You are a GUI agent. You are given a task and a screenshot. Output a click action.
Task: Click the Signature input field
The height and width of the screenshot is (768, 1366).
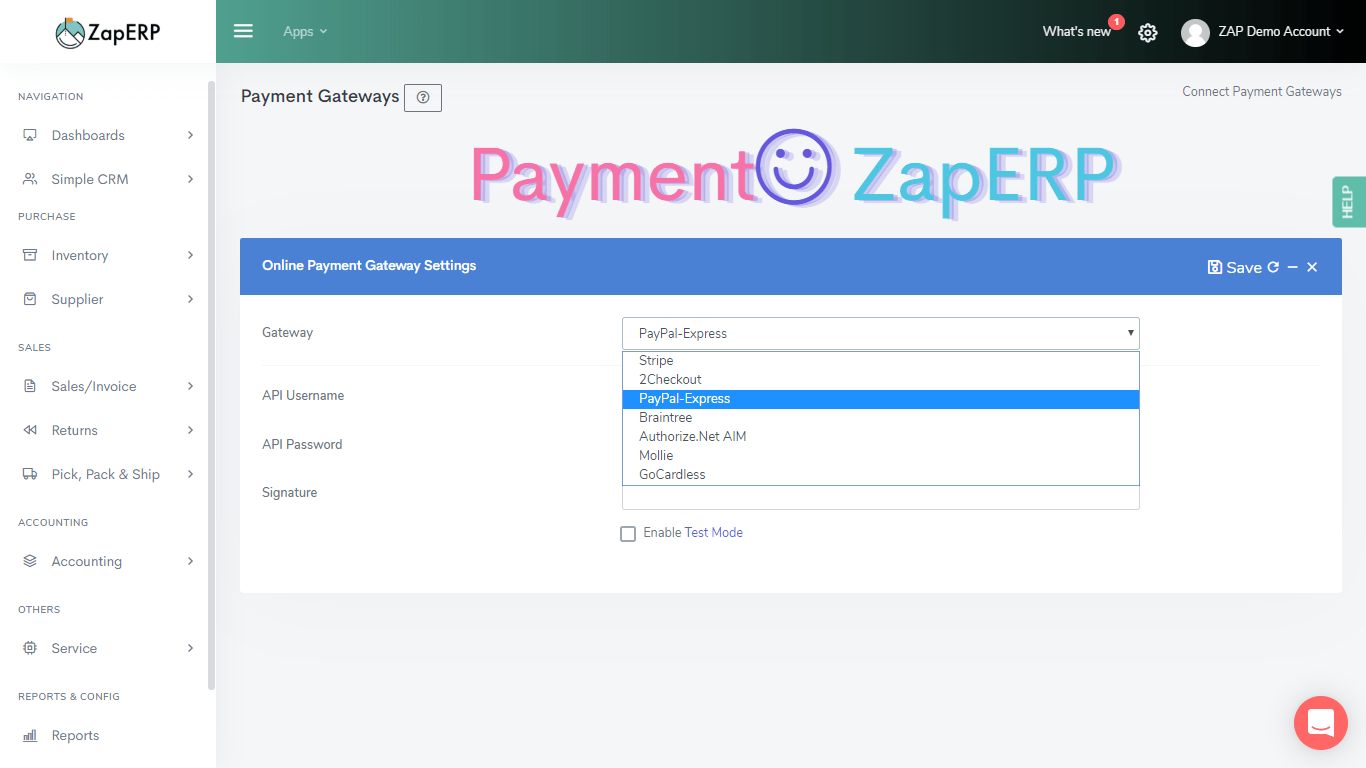click(x=880, y=497)
